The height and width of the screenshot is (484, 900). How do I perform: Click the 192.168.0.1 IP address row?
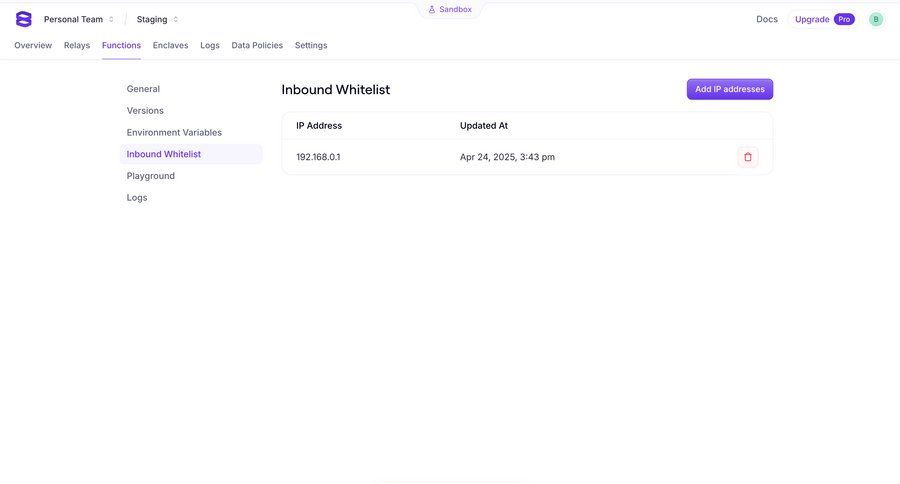pos(318,157)
